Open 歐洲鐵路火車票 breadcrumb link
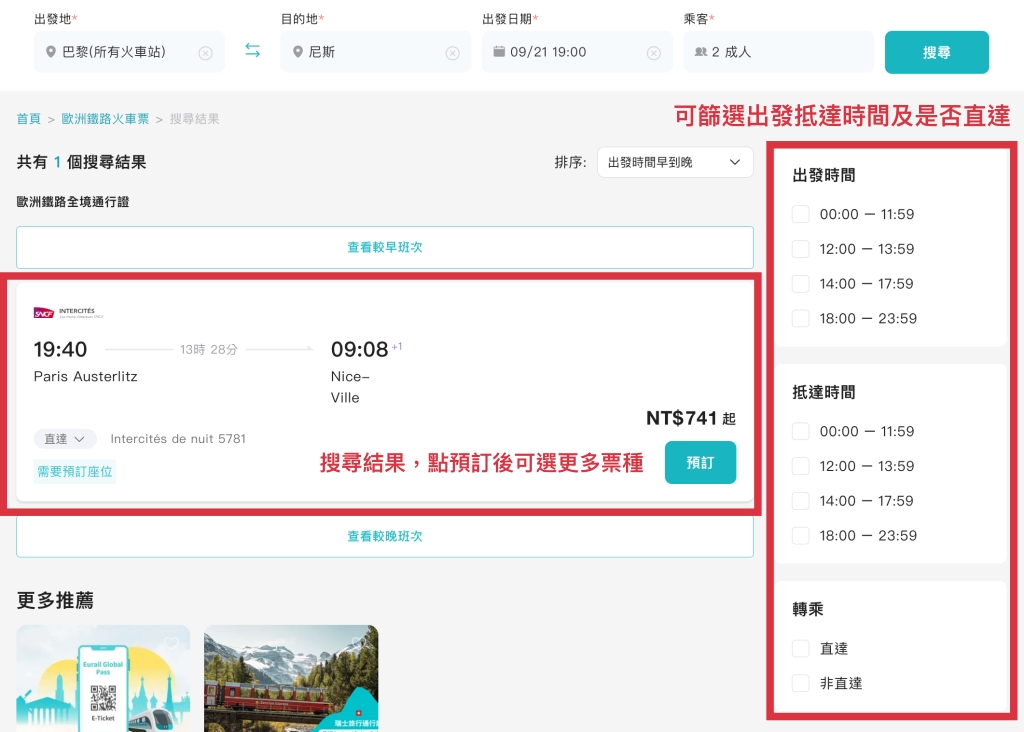Image resolution: width=1024 pixels, height=732 pixels. click(105, 119)
